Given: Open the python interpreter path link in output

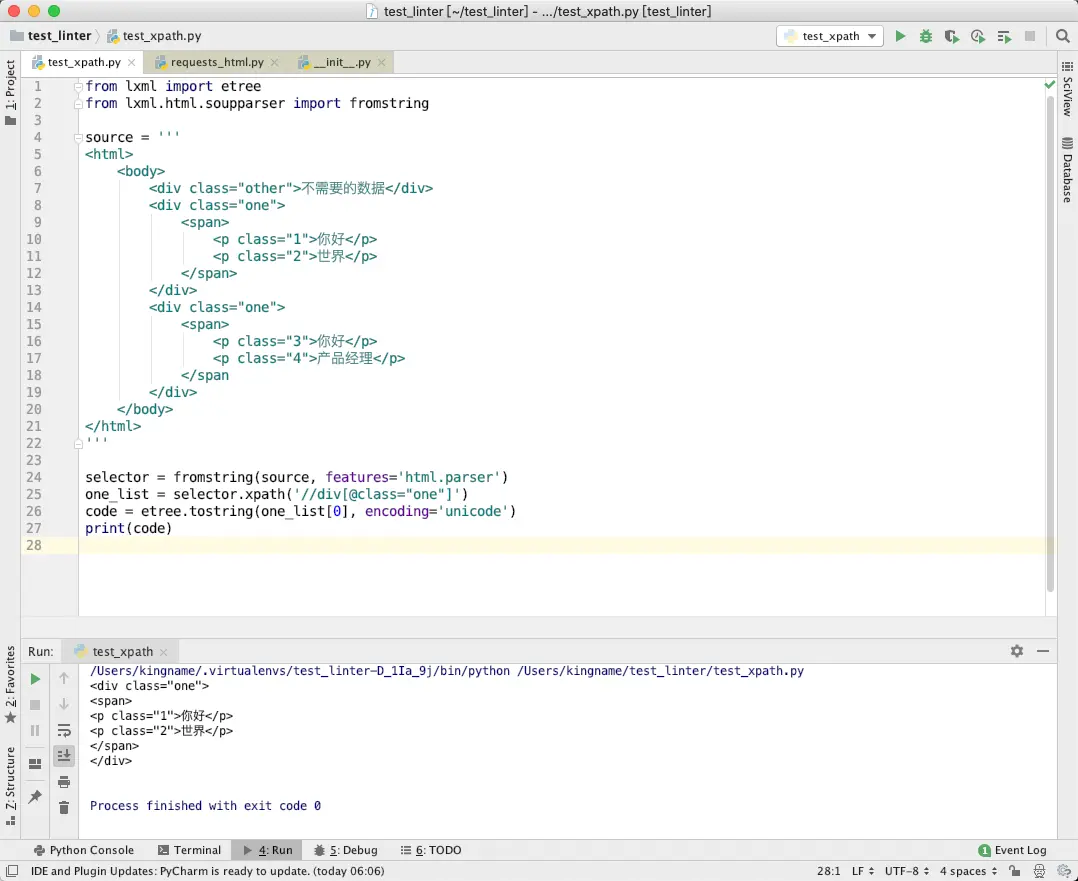Looking at the screenshot, I should click(300, 671).
